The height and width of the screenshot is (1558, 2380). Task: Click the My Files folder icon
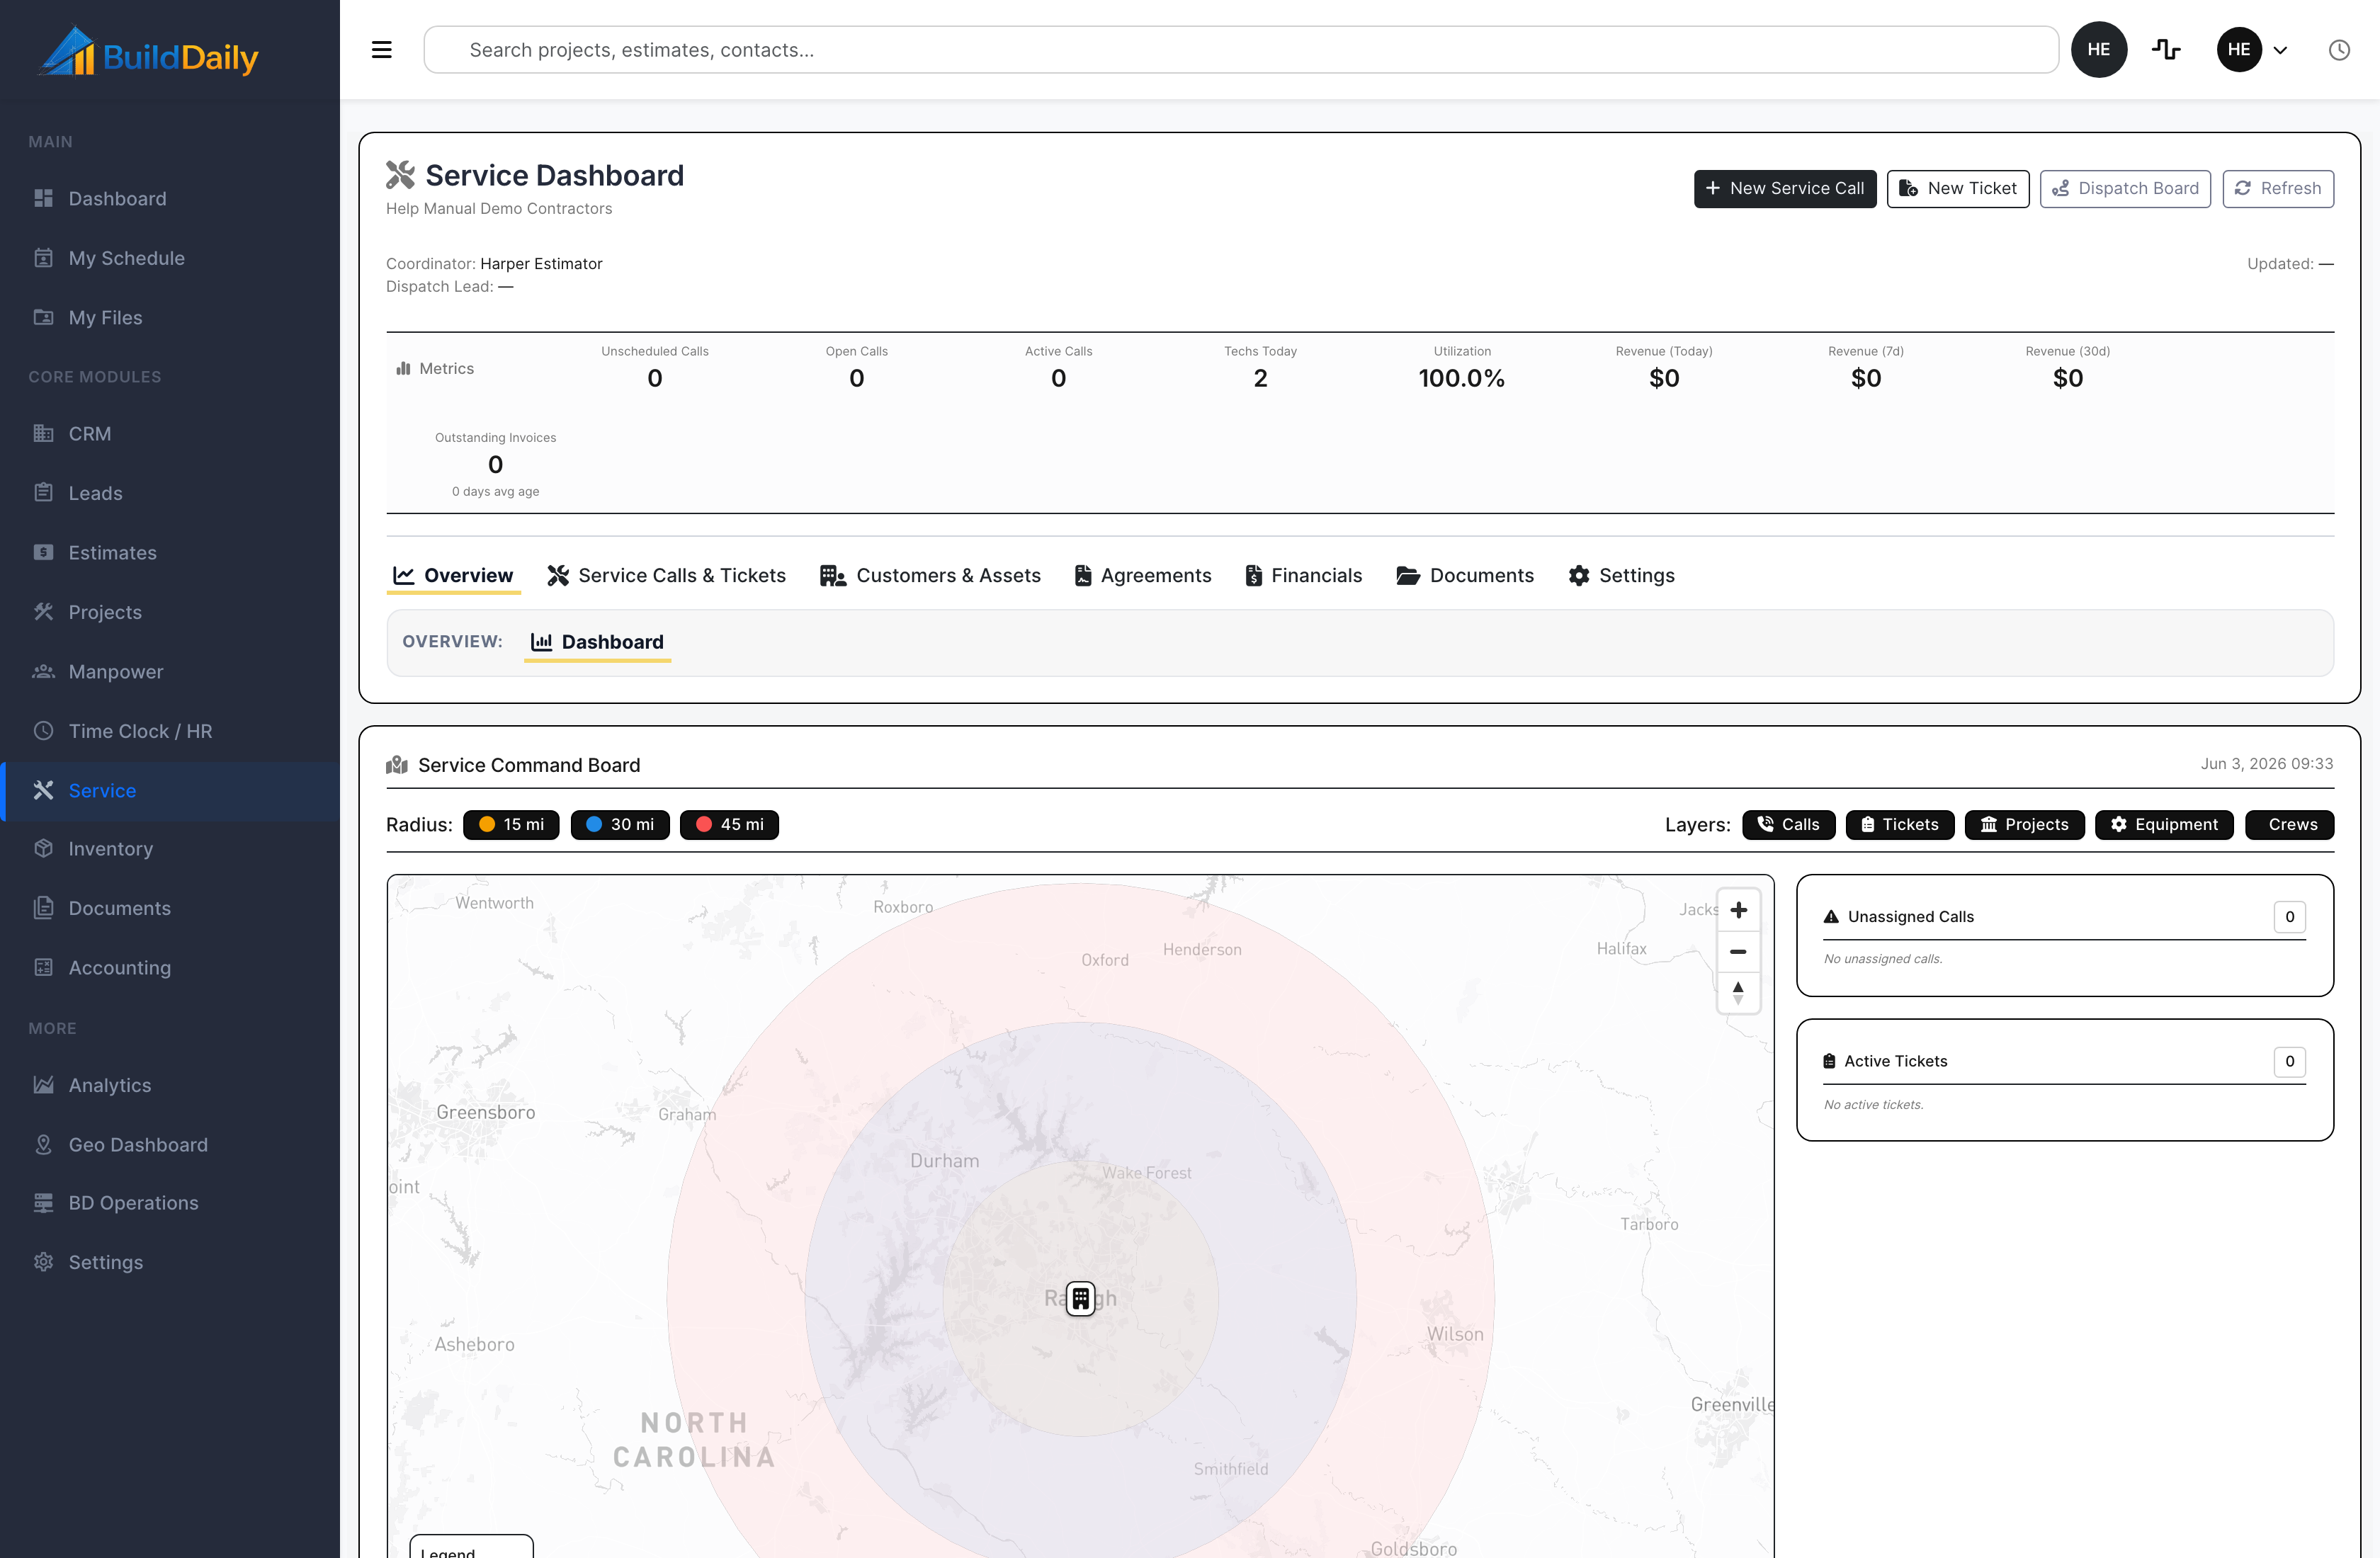[43, 317]
